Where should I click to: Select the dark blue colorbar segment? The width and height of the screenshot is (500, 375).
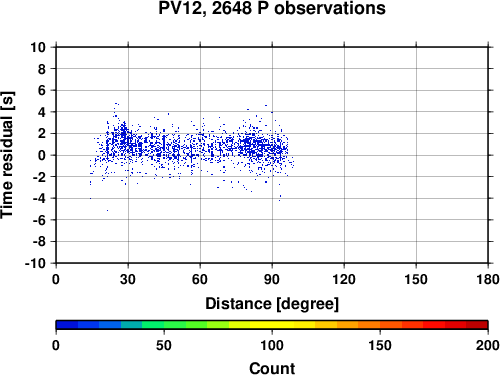click(67, 325)
